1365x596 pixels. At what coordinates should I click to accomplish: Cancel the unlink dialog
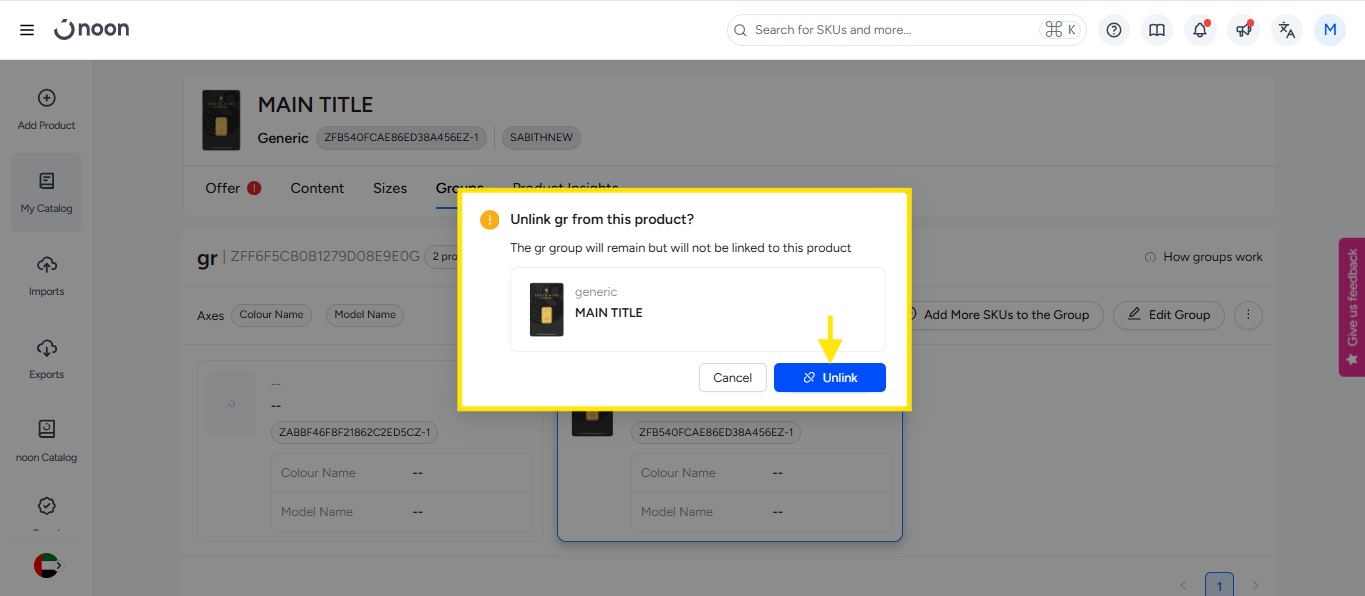732,377
